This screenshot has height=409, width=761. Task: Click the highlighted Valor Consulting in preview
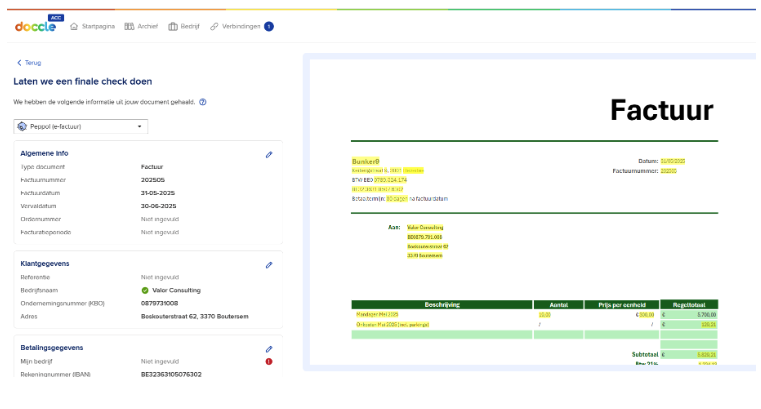click(426, 227)
